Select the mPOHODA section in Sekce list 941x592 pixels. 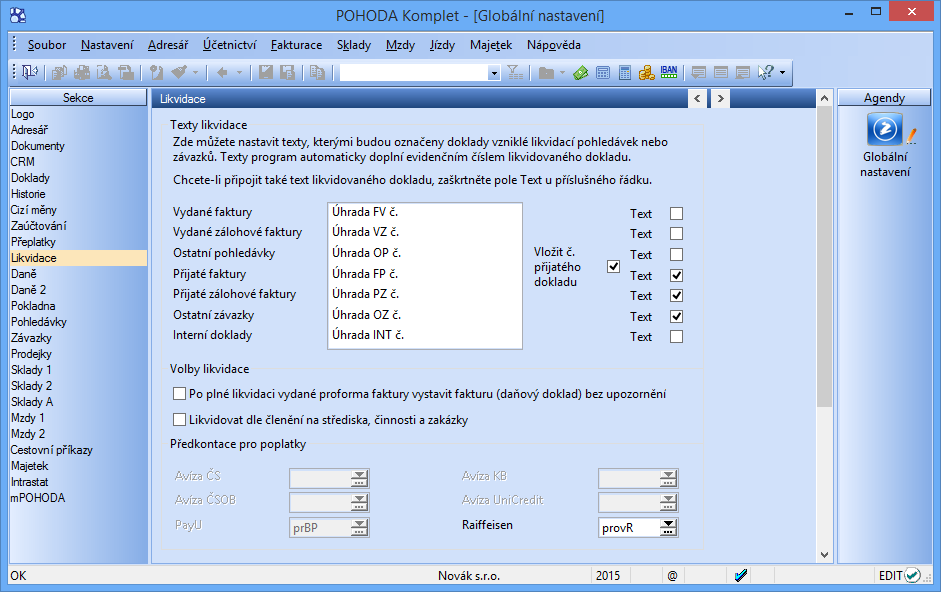(78, 498)
